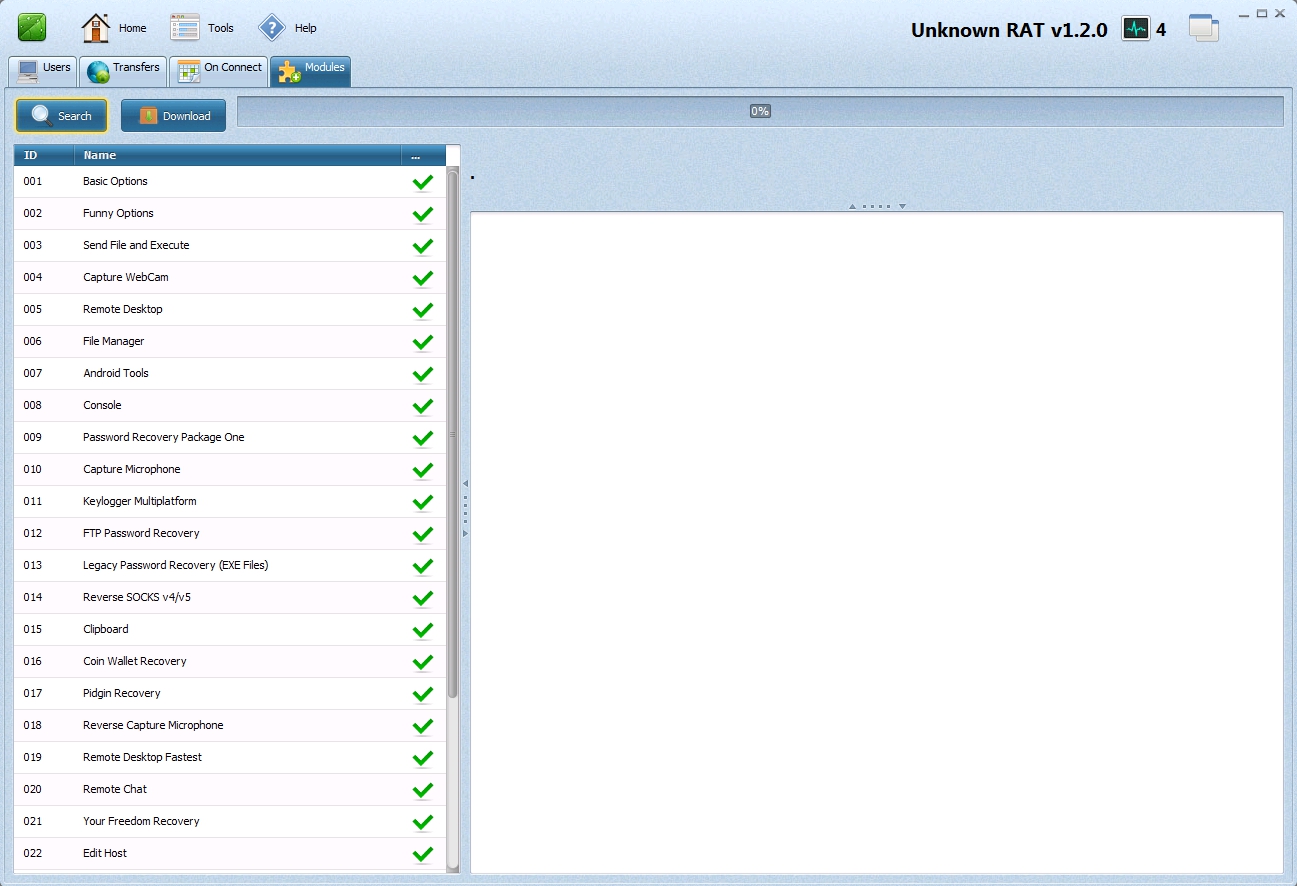The height and width of the screenshot is (886, 1297).
Task: Click the down arrow on the horizontal splitter
Action: 902,207
